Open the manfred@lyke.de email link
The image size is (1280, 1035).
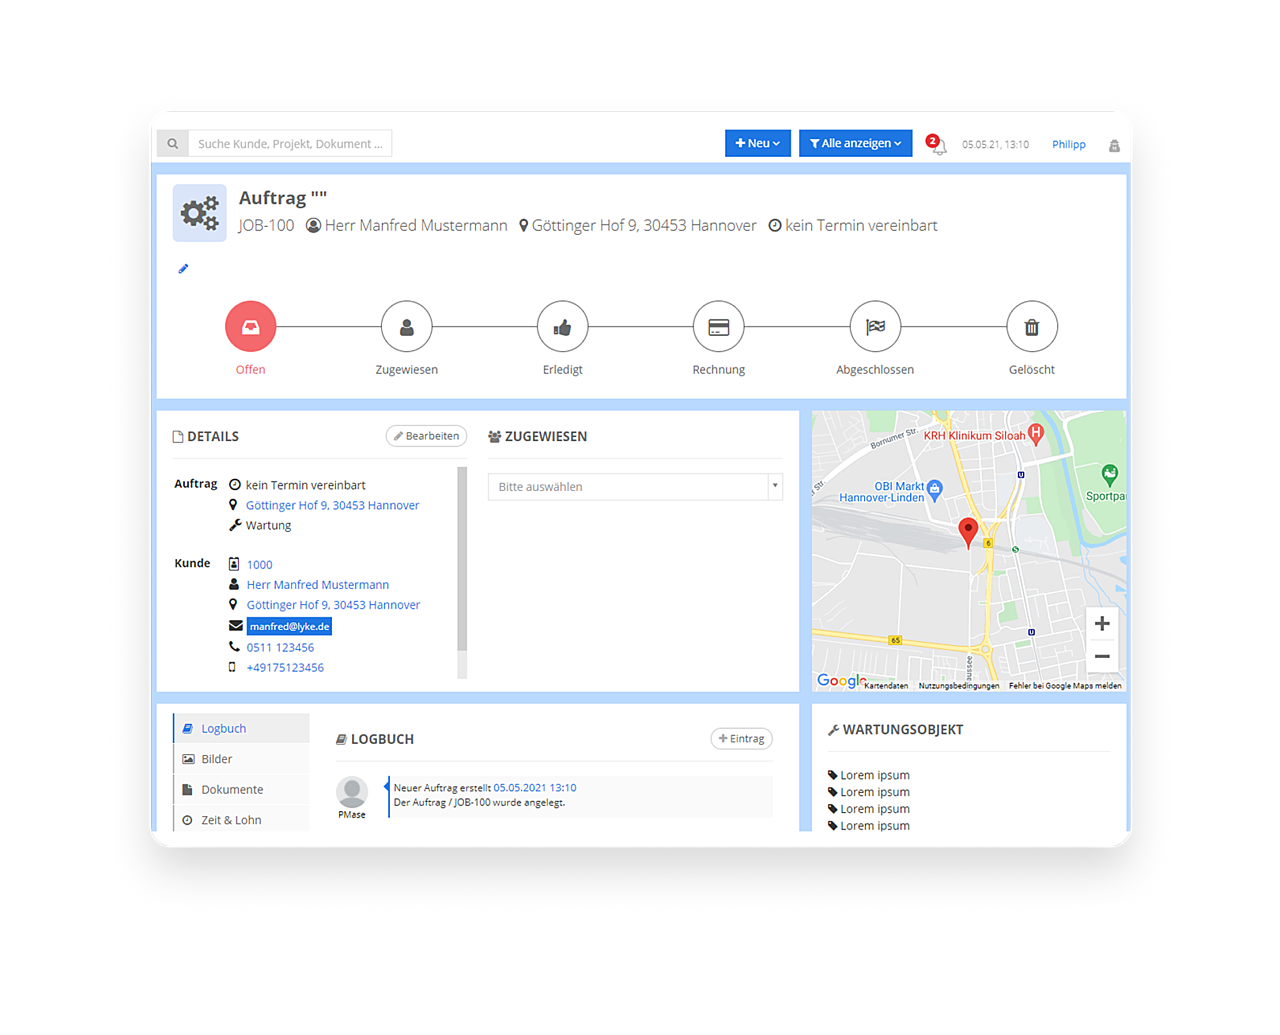(x=289, y=627)
